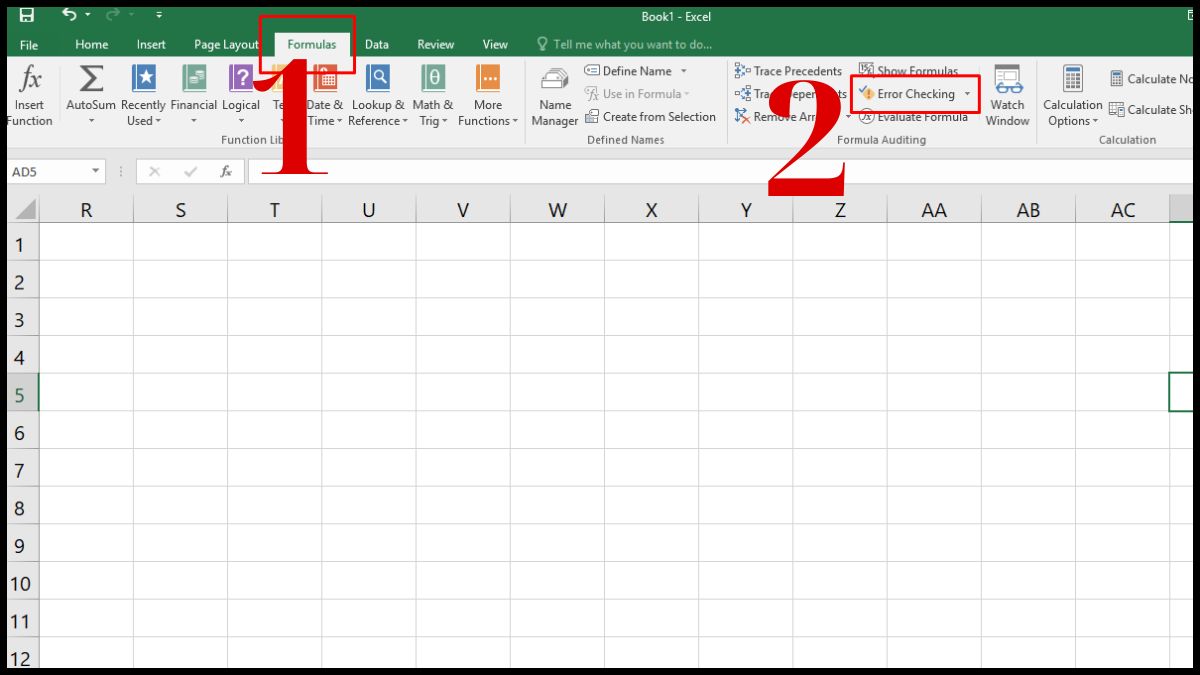
Task: Open Calculation Options dropdown
Action: tap(1072, 96)
